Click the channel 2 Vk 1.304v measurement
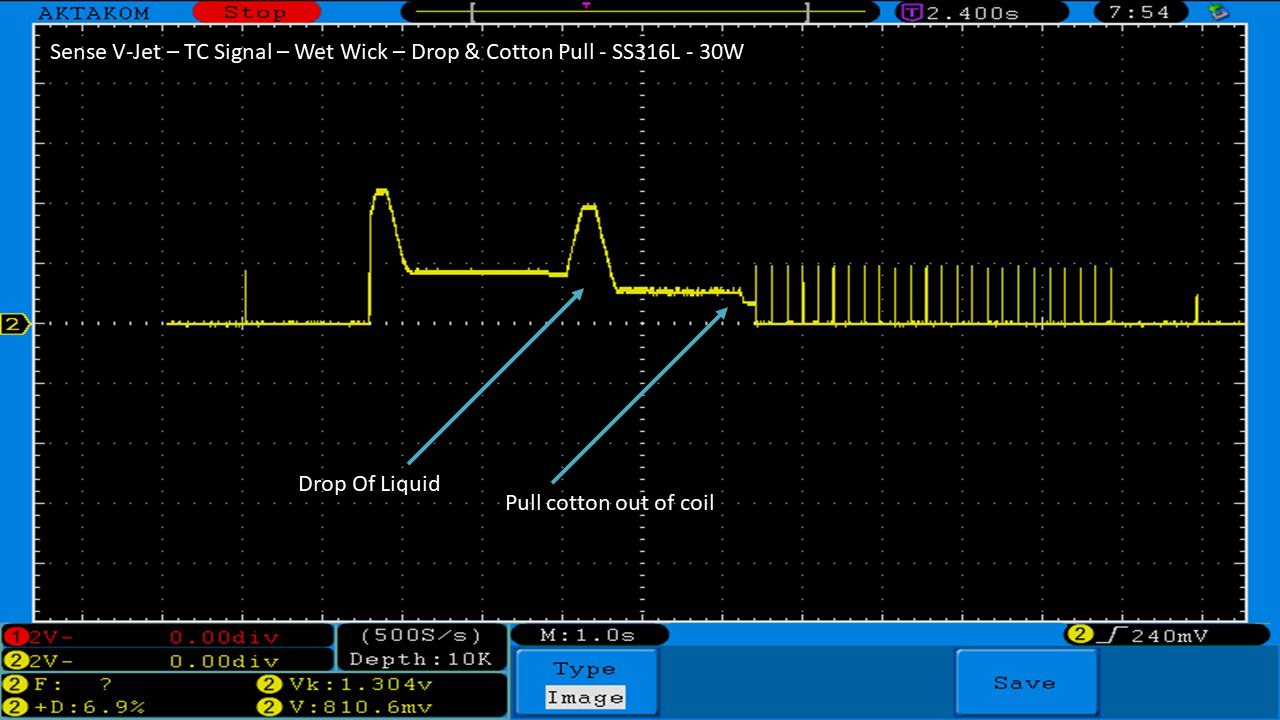This screenshot has height=720, width=1280. coord(345,685)
